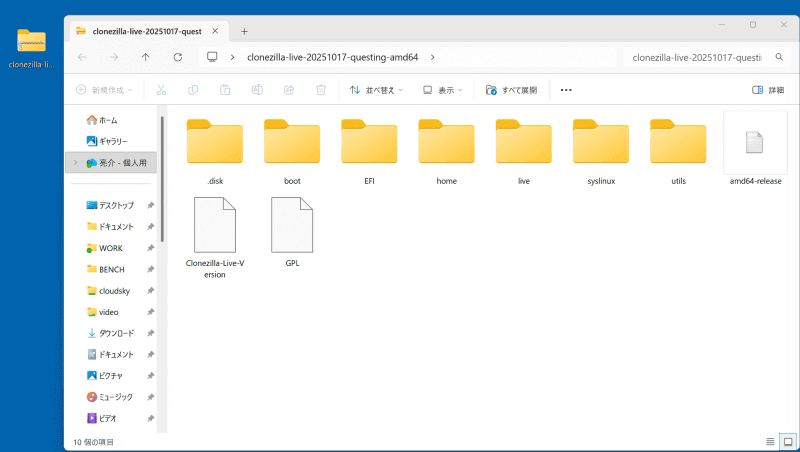Click the search magnifier icon
This screenshot has height=452, width=800.
(x=779, y=57)
